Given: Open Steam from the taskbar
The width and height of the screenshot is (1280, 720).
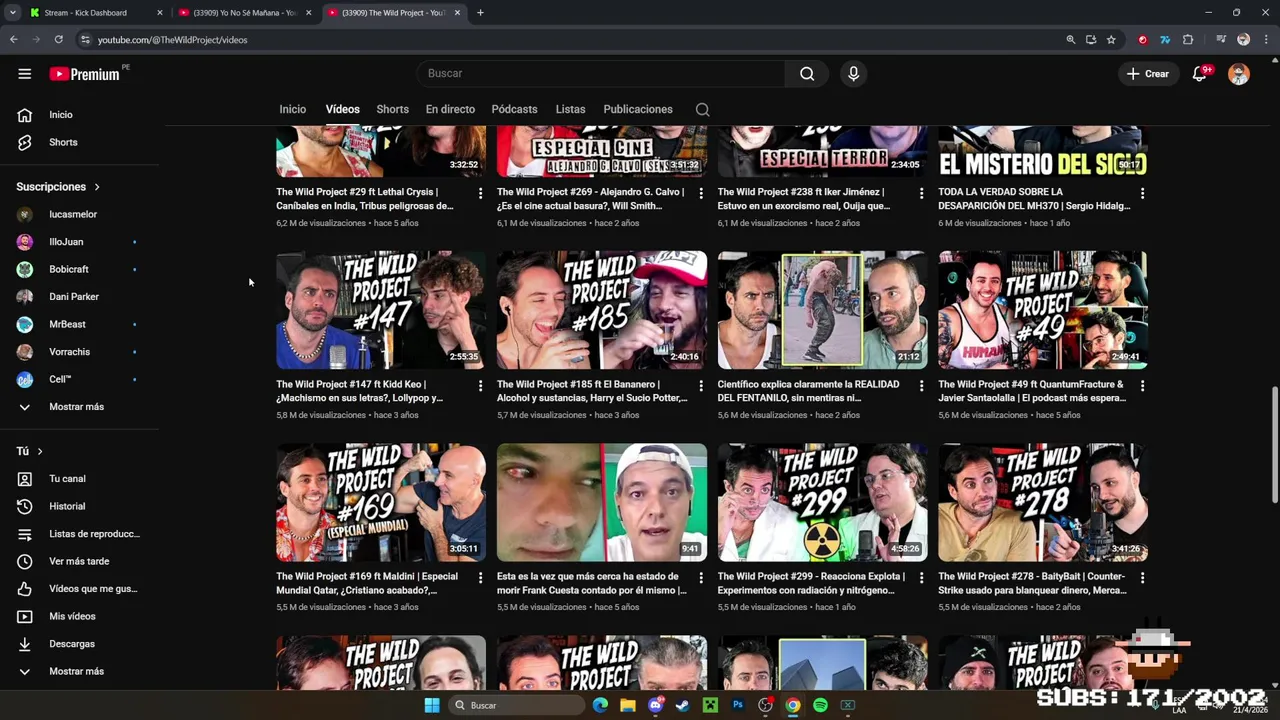Looking at the screenshot, I should coord(682,705).
